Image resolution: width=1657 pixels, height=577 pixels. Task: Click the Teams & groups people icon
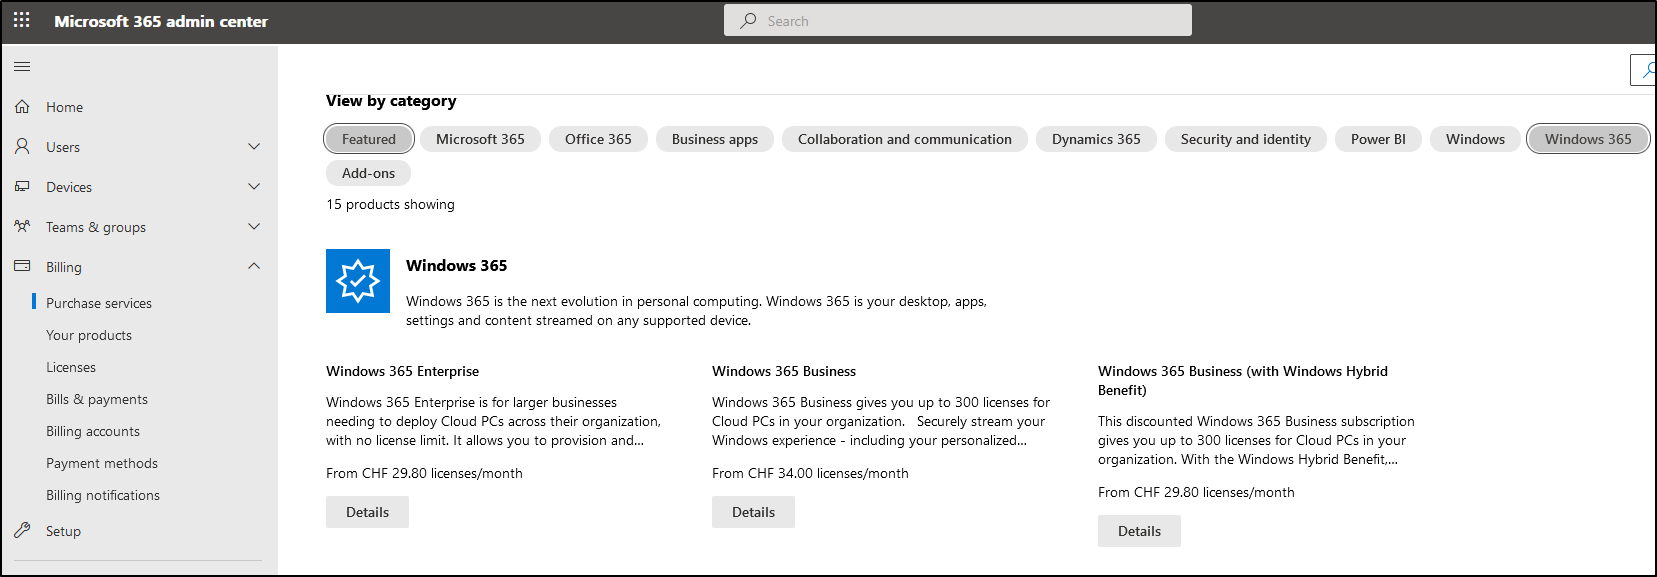pyautogui.click(x=22, y=226)
